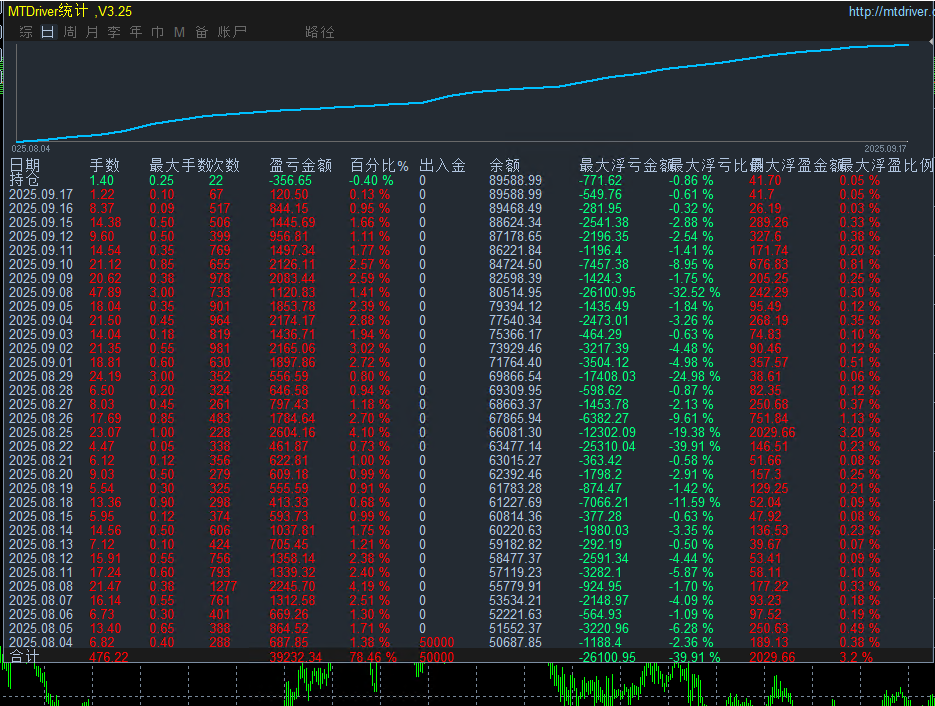The width and height of the screenshot is (935, 706).
Task: Click the equity growth curve chart
Action: pyautogui.click(x=462, y=92)
